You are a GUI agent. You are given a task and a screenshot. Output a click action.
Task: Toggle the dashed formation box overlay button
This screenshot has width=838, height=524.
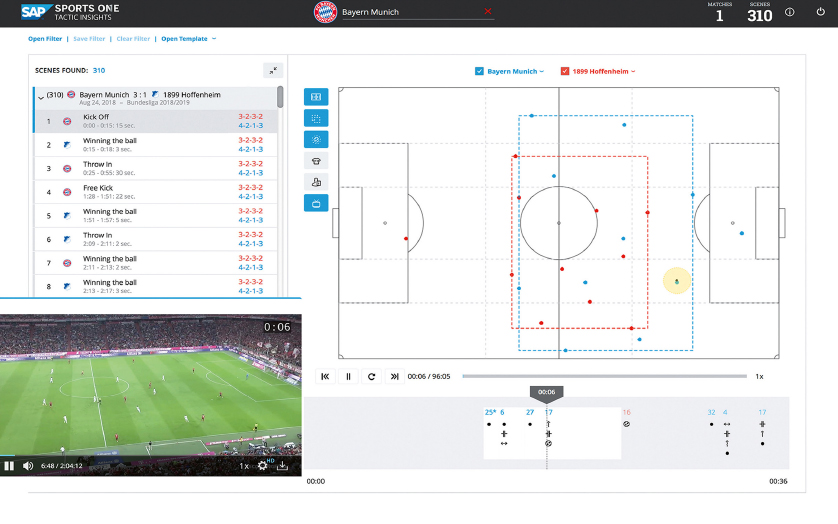click(x=316, y=118)
